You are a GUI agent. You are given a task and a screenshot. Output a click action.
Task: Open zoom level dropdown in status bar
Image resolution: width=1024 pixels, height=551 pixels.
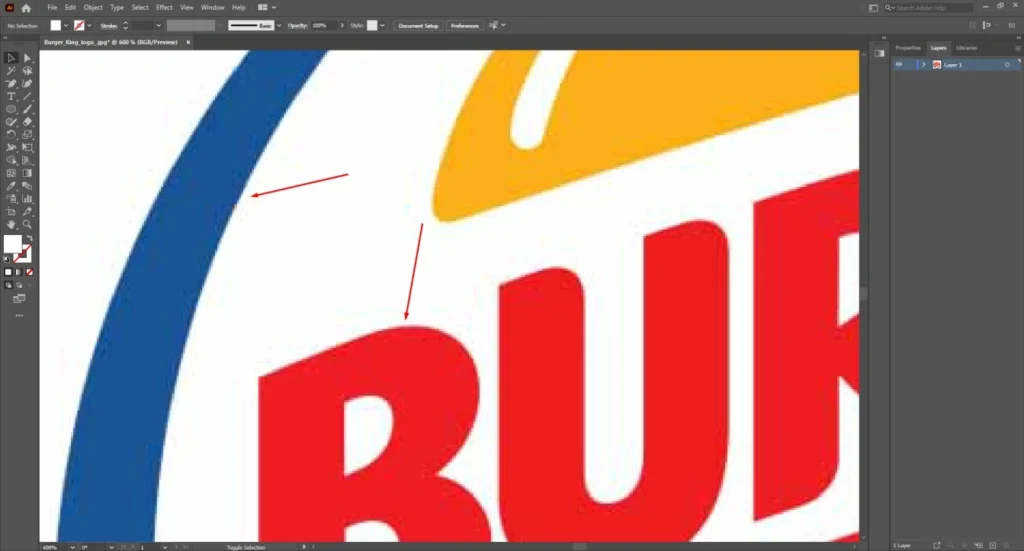pos(72,547)
